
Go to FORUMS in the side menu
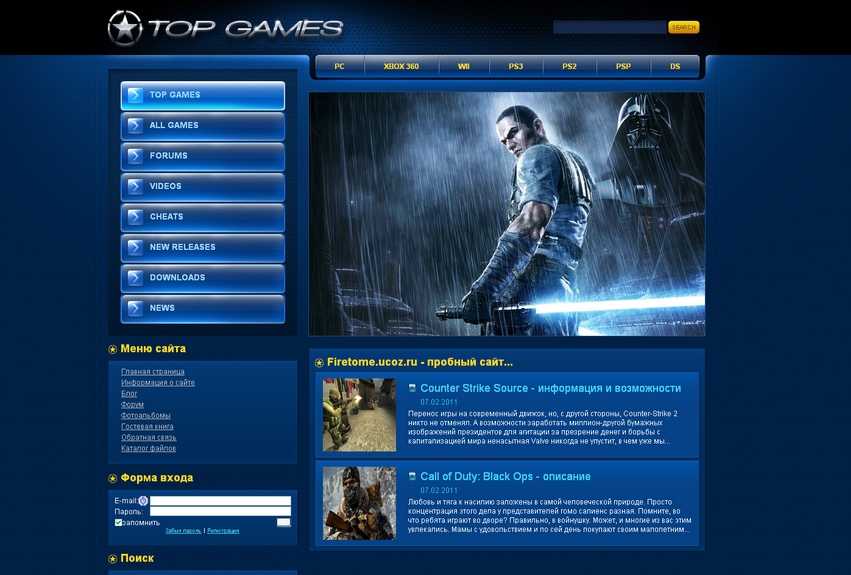pyautogui.click(x=203, y=156)
